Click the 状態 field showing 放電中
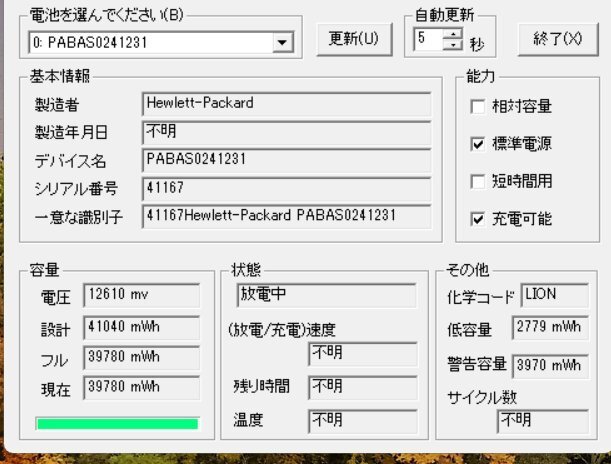Image resolution: width=611 pixels, height=464 pixels. coord(327,295)
